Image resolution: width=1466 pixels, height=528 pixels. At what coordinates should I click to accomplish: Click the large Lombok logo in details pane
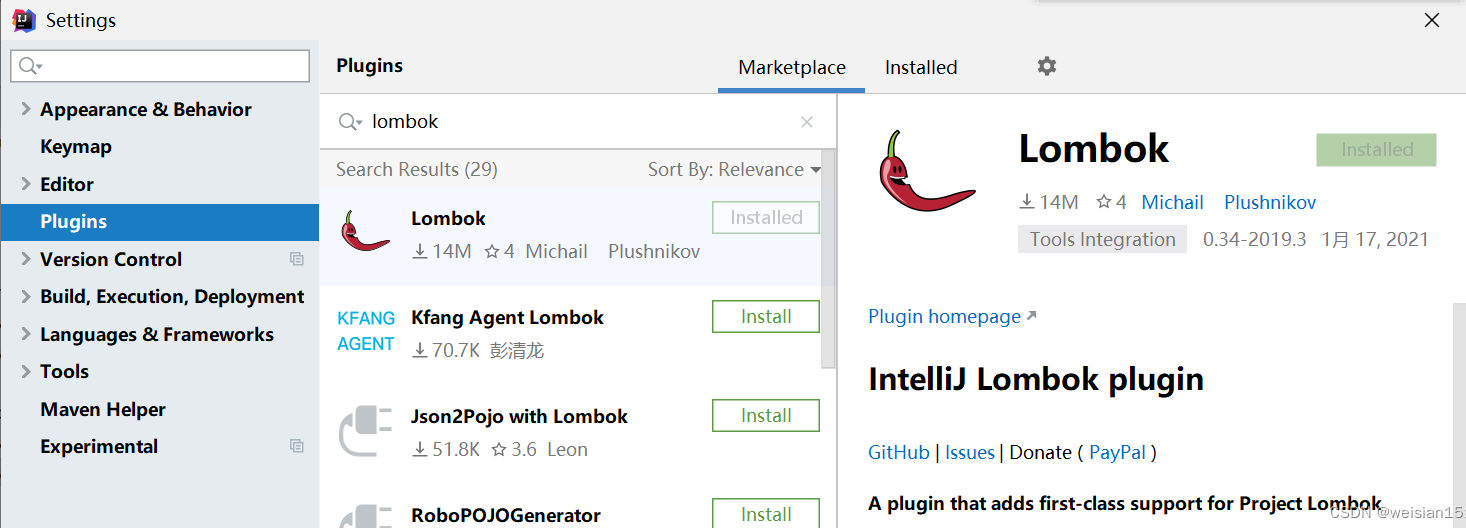(x=926, y=171)
